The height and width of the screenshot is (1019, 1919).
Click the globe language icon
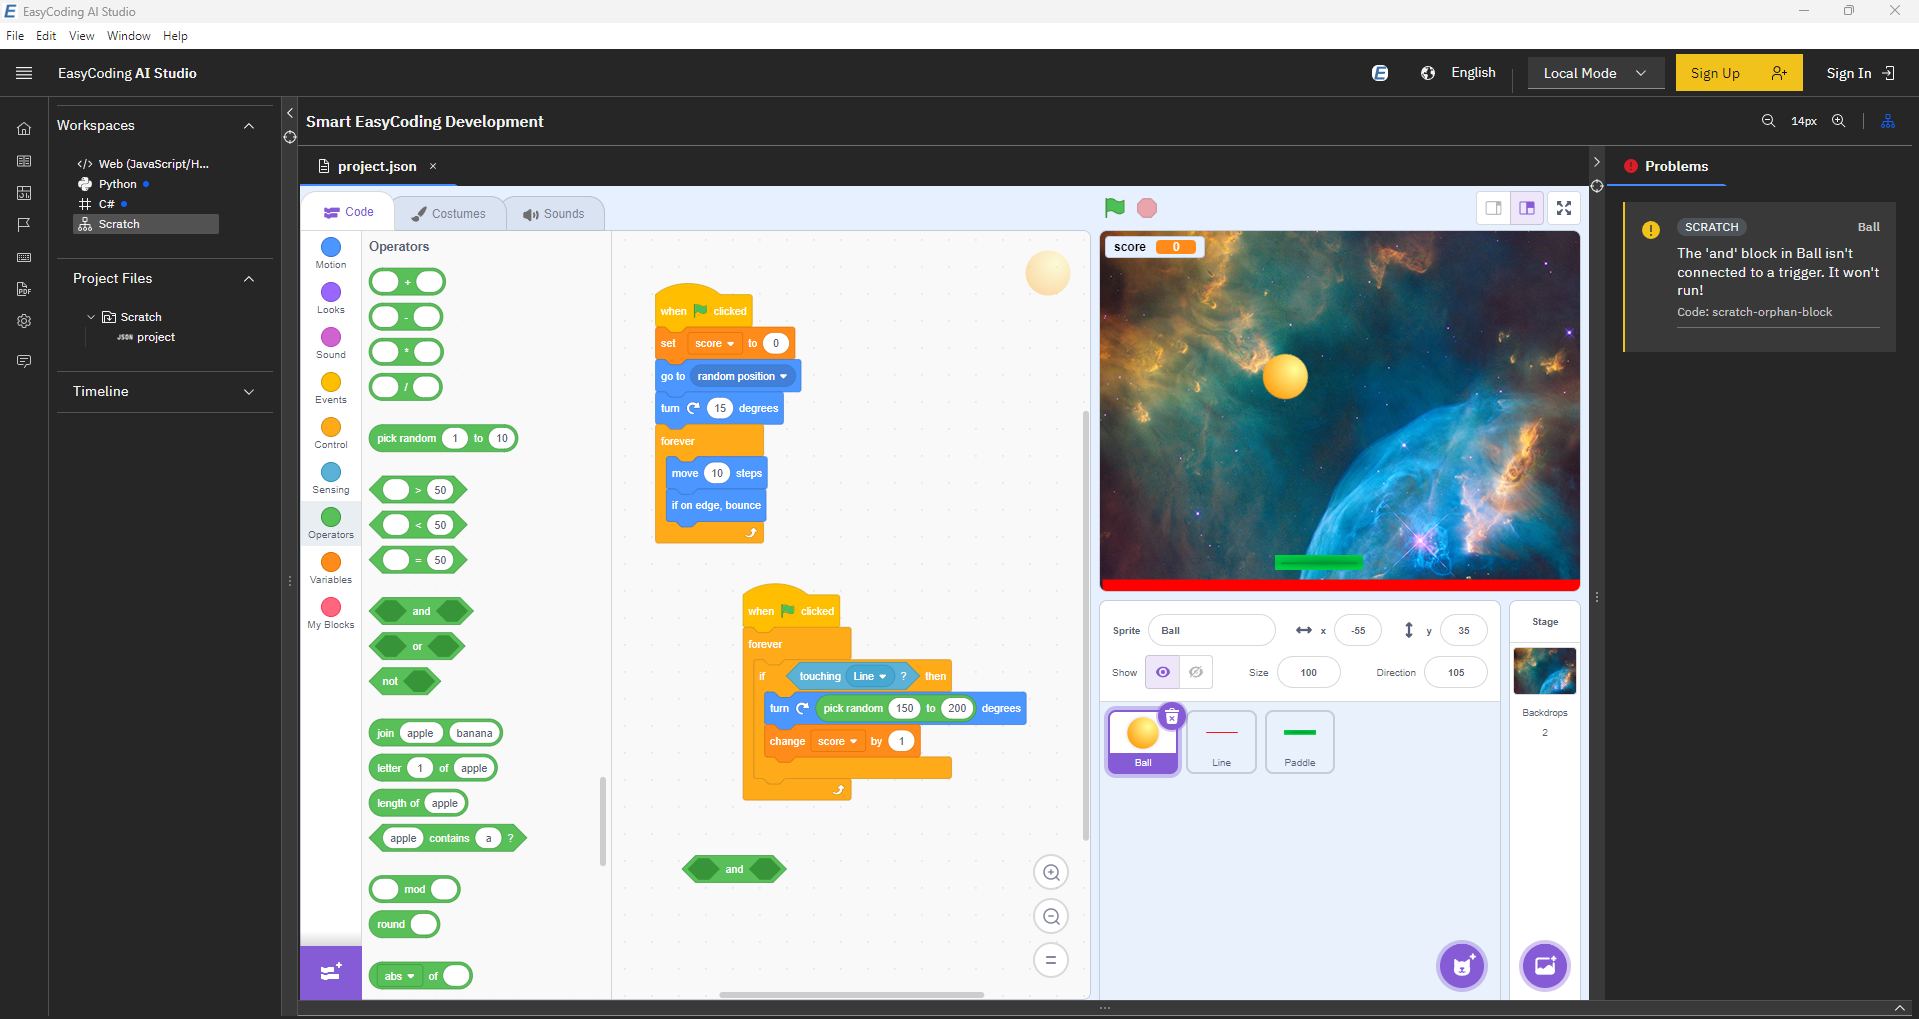[x=1428, y=73]
